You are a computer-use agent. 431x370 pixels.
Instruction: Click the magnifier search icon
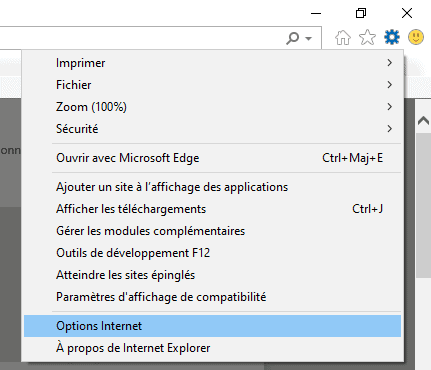point(292,38)
